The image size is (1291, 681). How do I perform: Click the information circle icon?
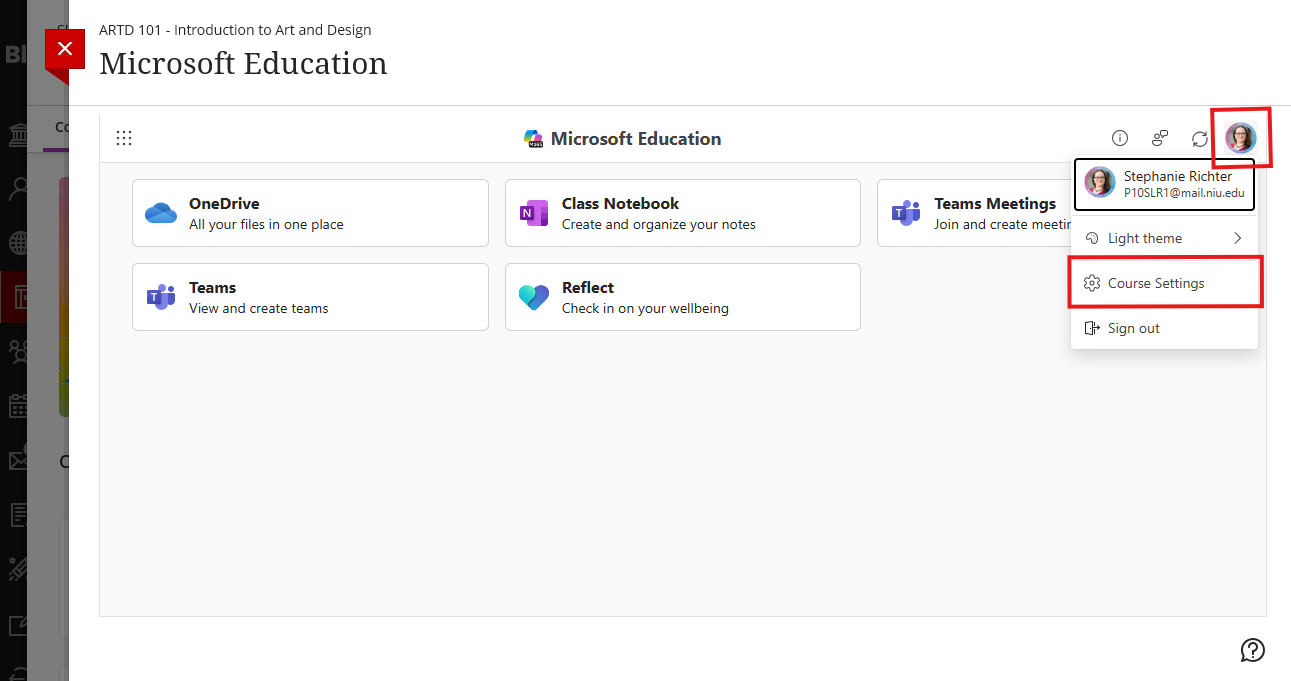[x=1120, y=138]
